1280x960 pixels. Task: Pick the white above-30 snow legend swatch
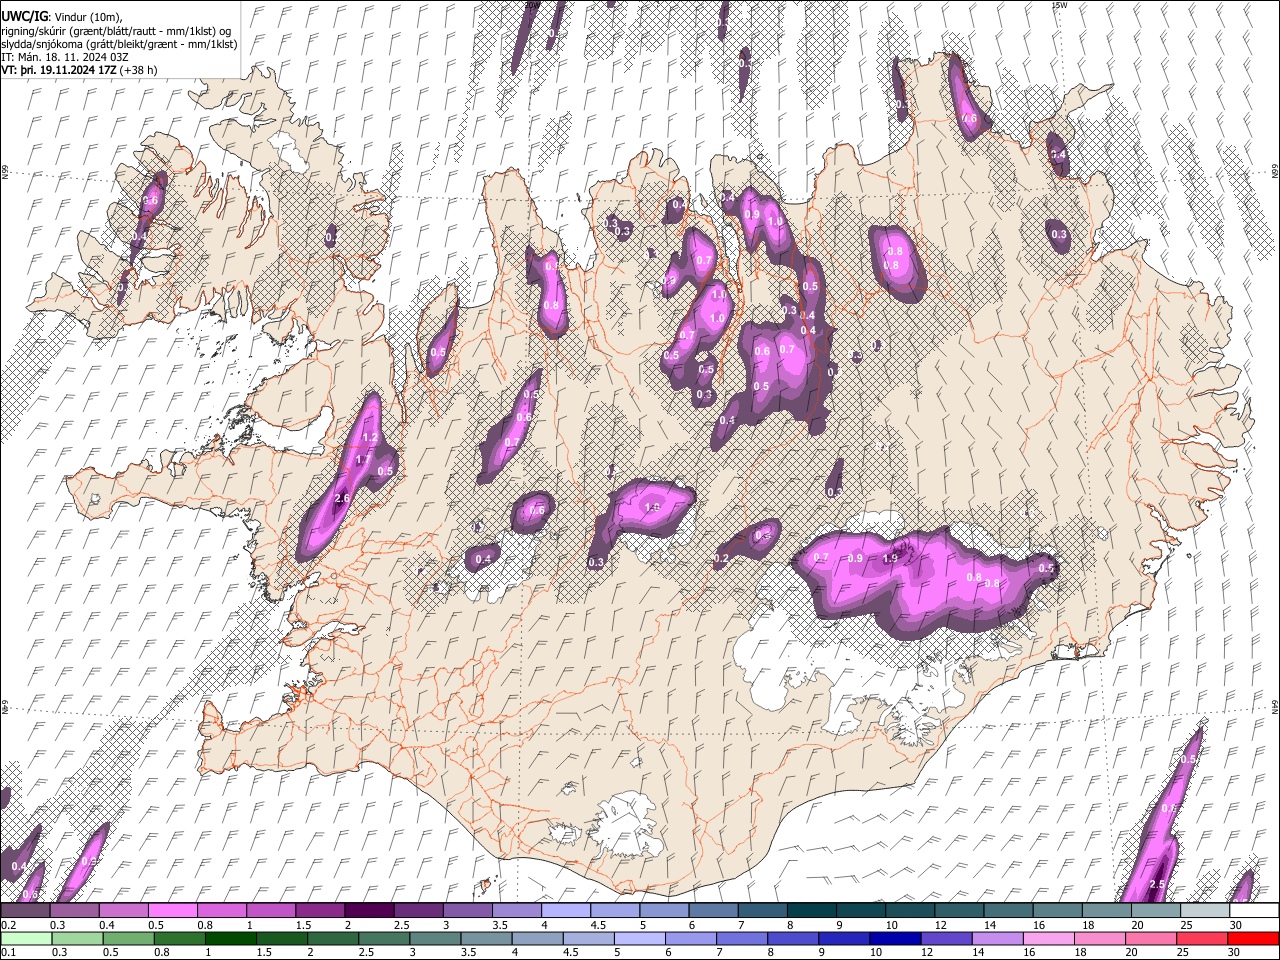click(1254, 911)
